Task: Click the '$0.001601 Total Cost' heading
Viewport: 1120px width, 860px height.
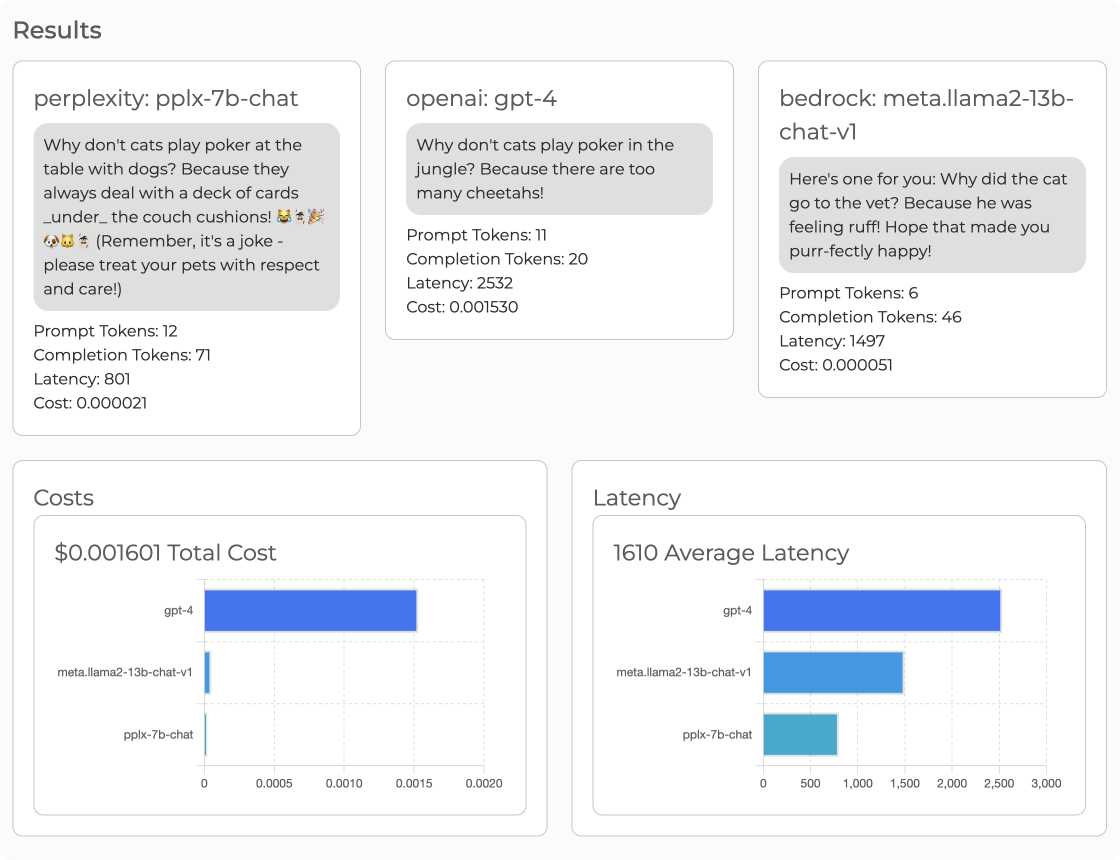Action: pos(165,553)
